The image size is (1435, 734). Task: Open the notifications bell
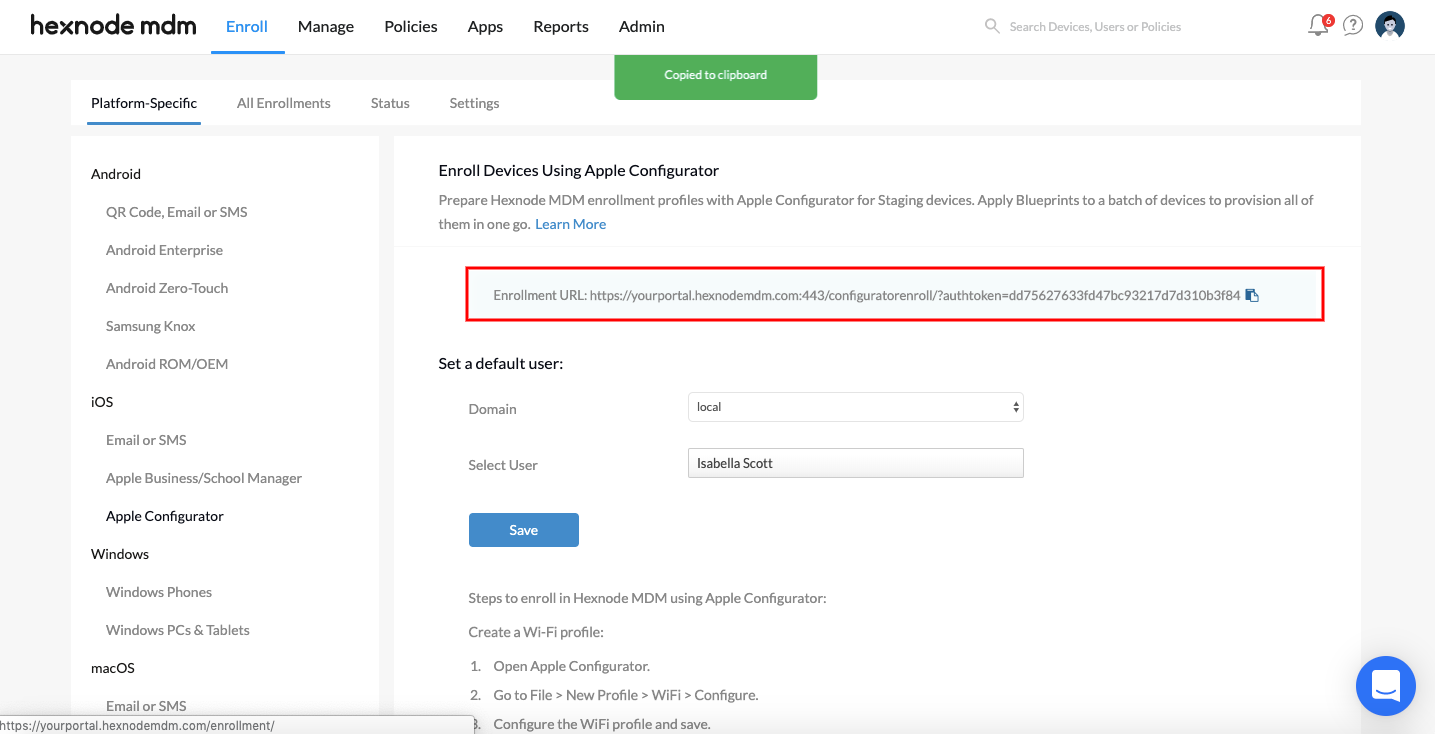[1319, 26]
